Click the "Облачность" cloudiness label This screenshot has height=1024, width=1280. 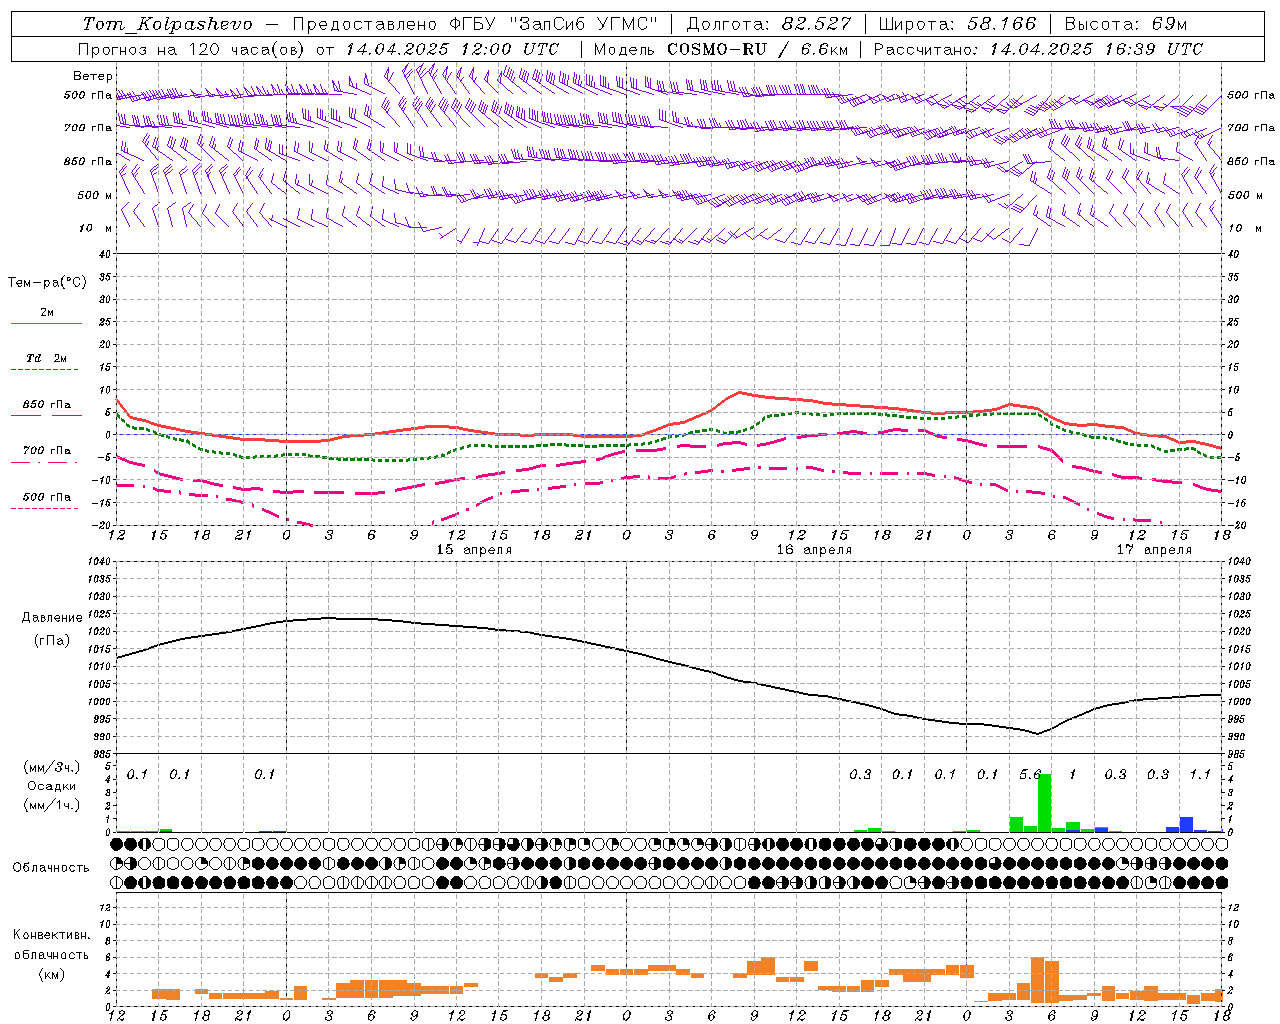tap(51, 868)
